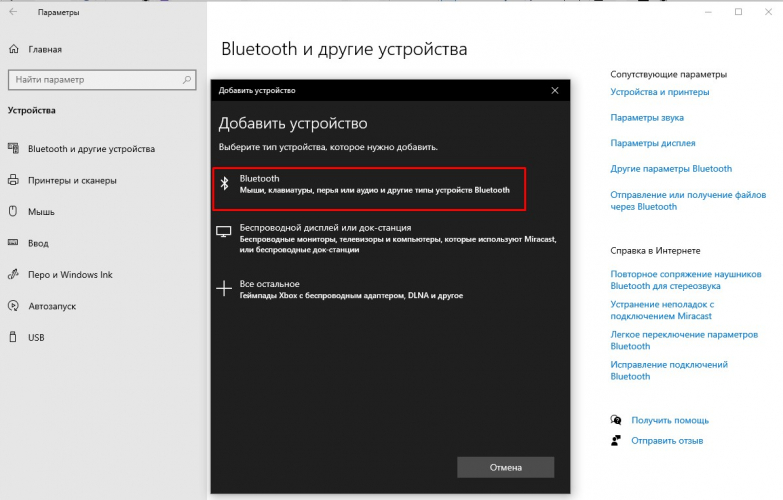Viewport: 783px width, 500px height.
Task: Go to Перо и Windows Ink section
Action: 70,274
